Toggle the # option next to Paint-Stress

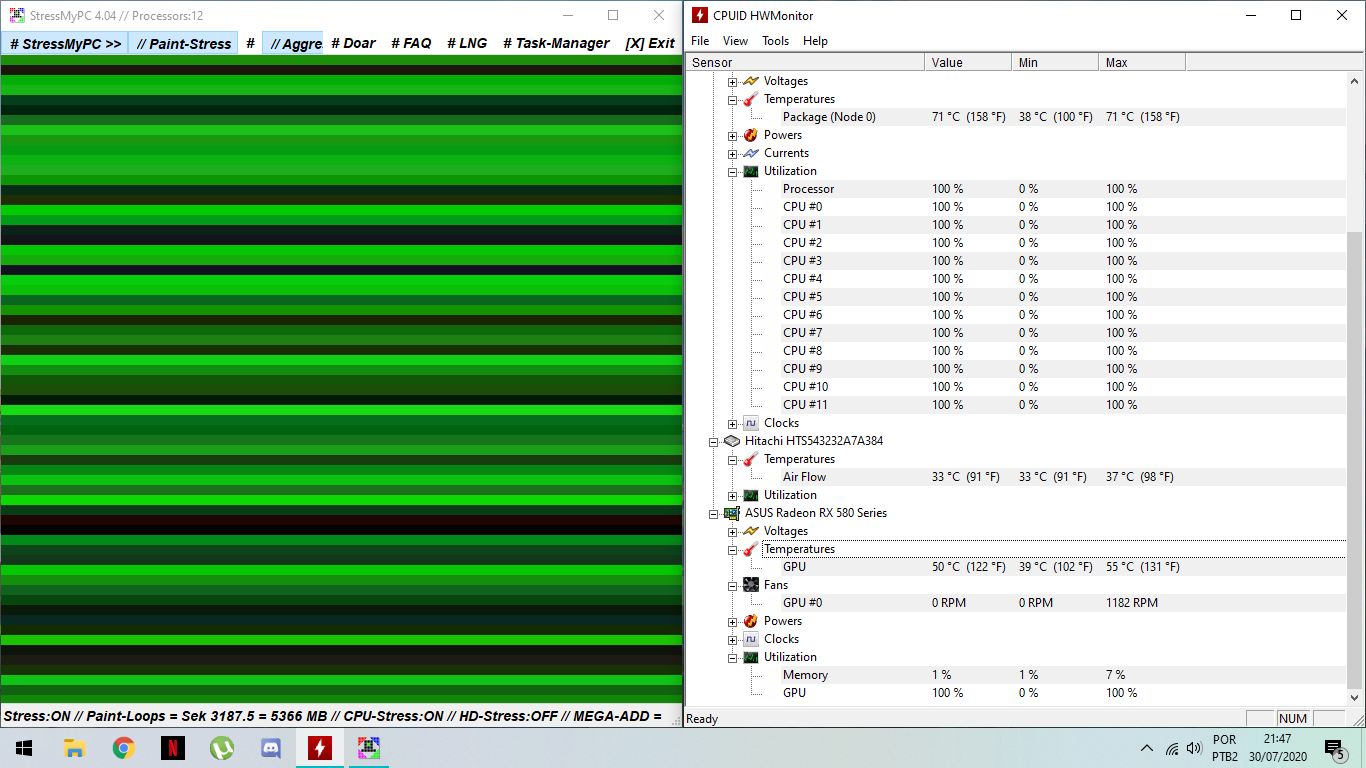[x=250, y=43]
